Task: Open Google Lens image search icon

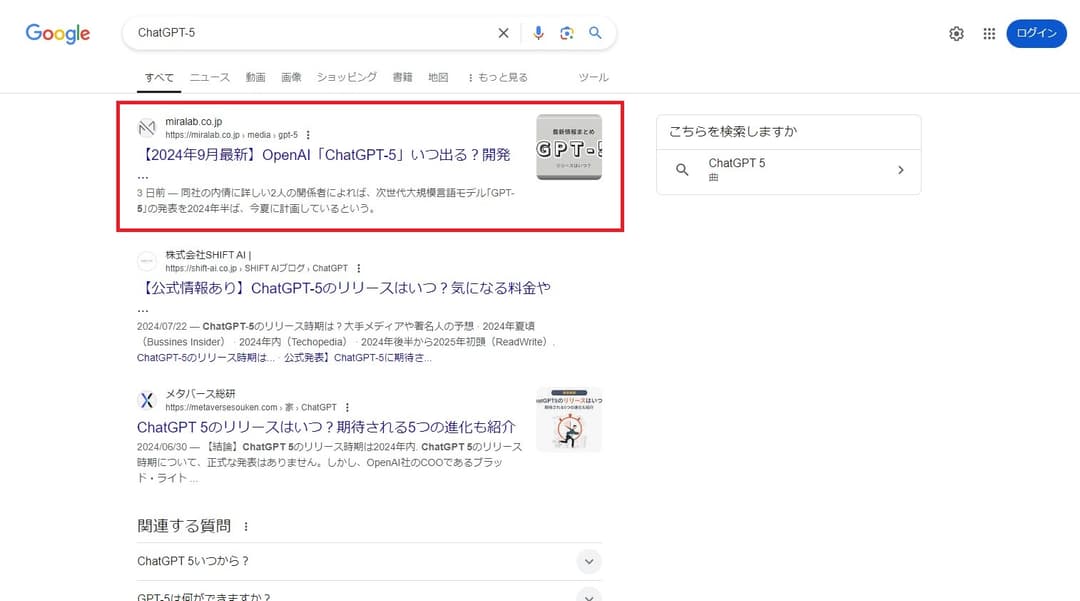Action: point(567,33)
